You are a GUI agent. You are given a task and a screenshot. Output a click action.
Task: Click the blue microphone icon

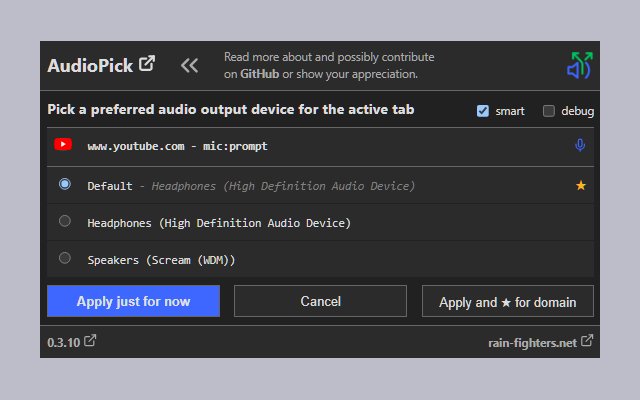580,146
